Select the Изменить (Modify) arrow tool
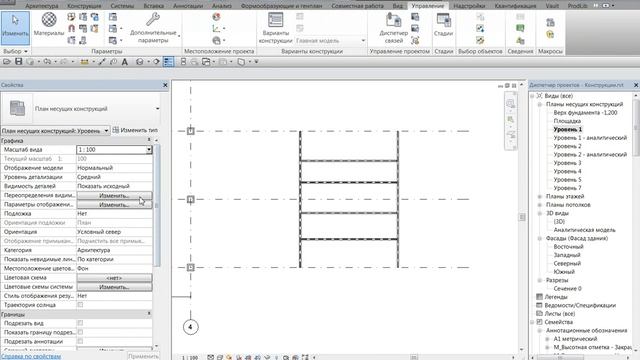Viewport: 640px width, 360px height. pos(15,28)
